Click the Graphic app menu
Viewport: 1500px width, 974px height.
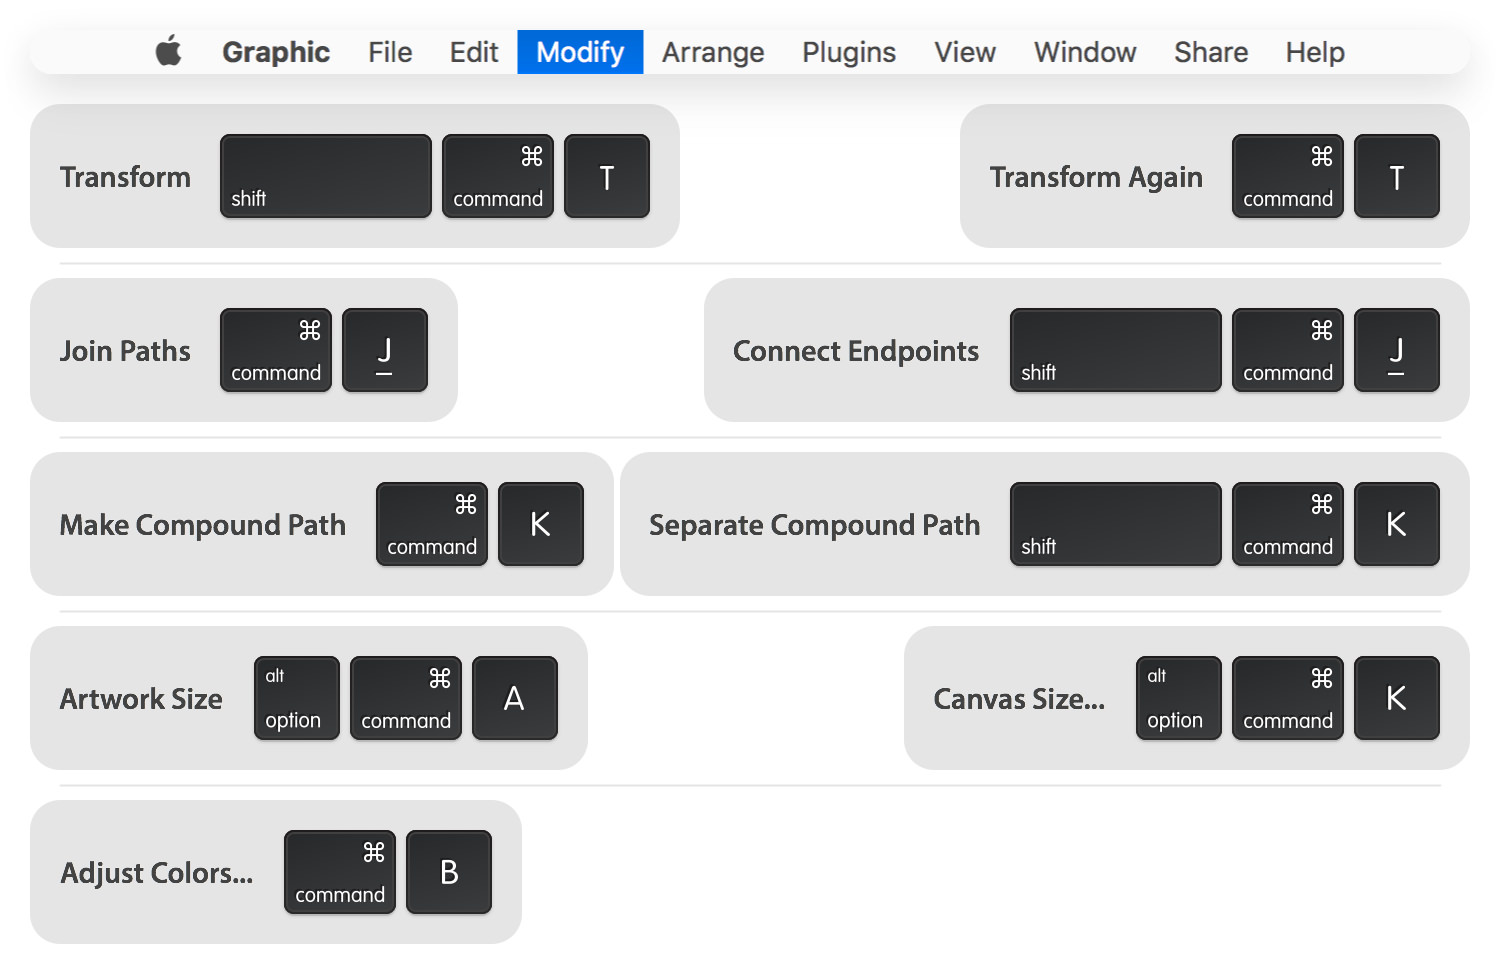click(276, 52)
